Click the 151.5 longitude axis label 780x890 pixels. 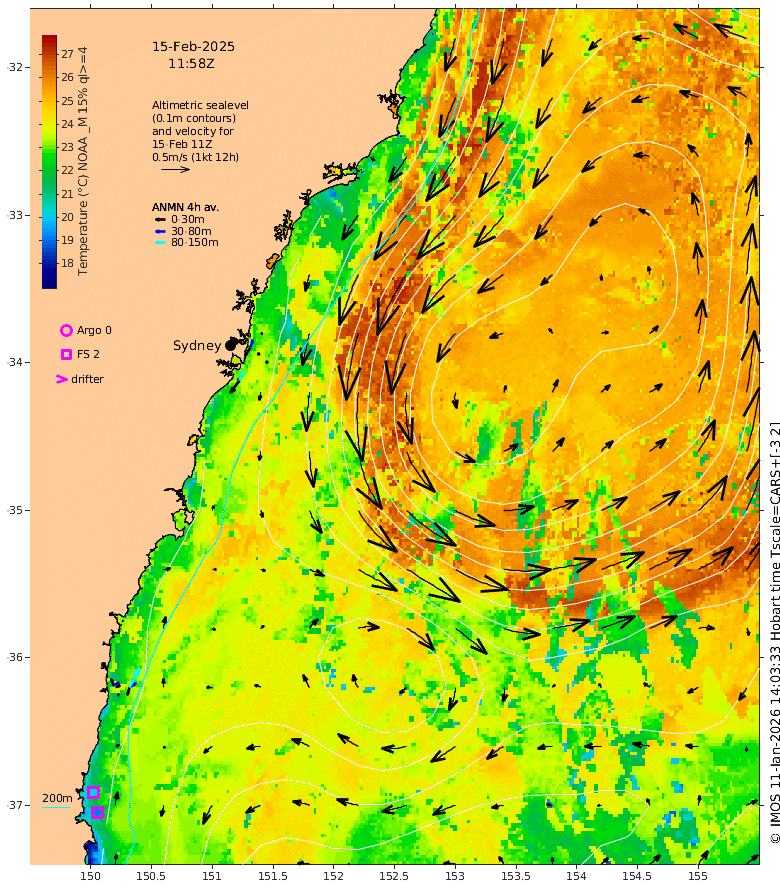point(272,876)
